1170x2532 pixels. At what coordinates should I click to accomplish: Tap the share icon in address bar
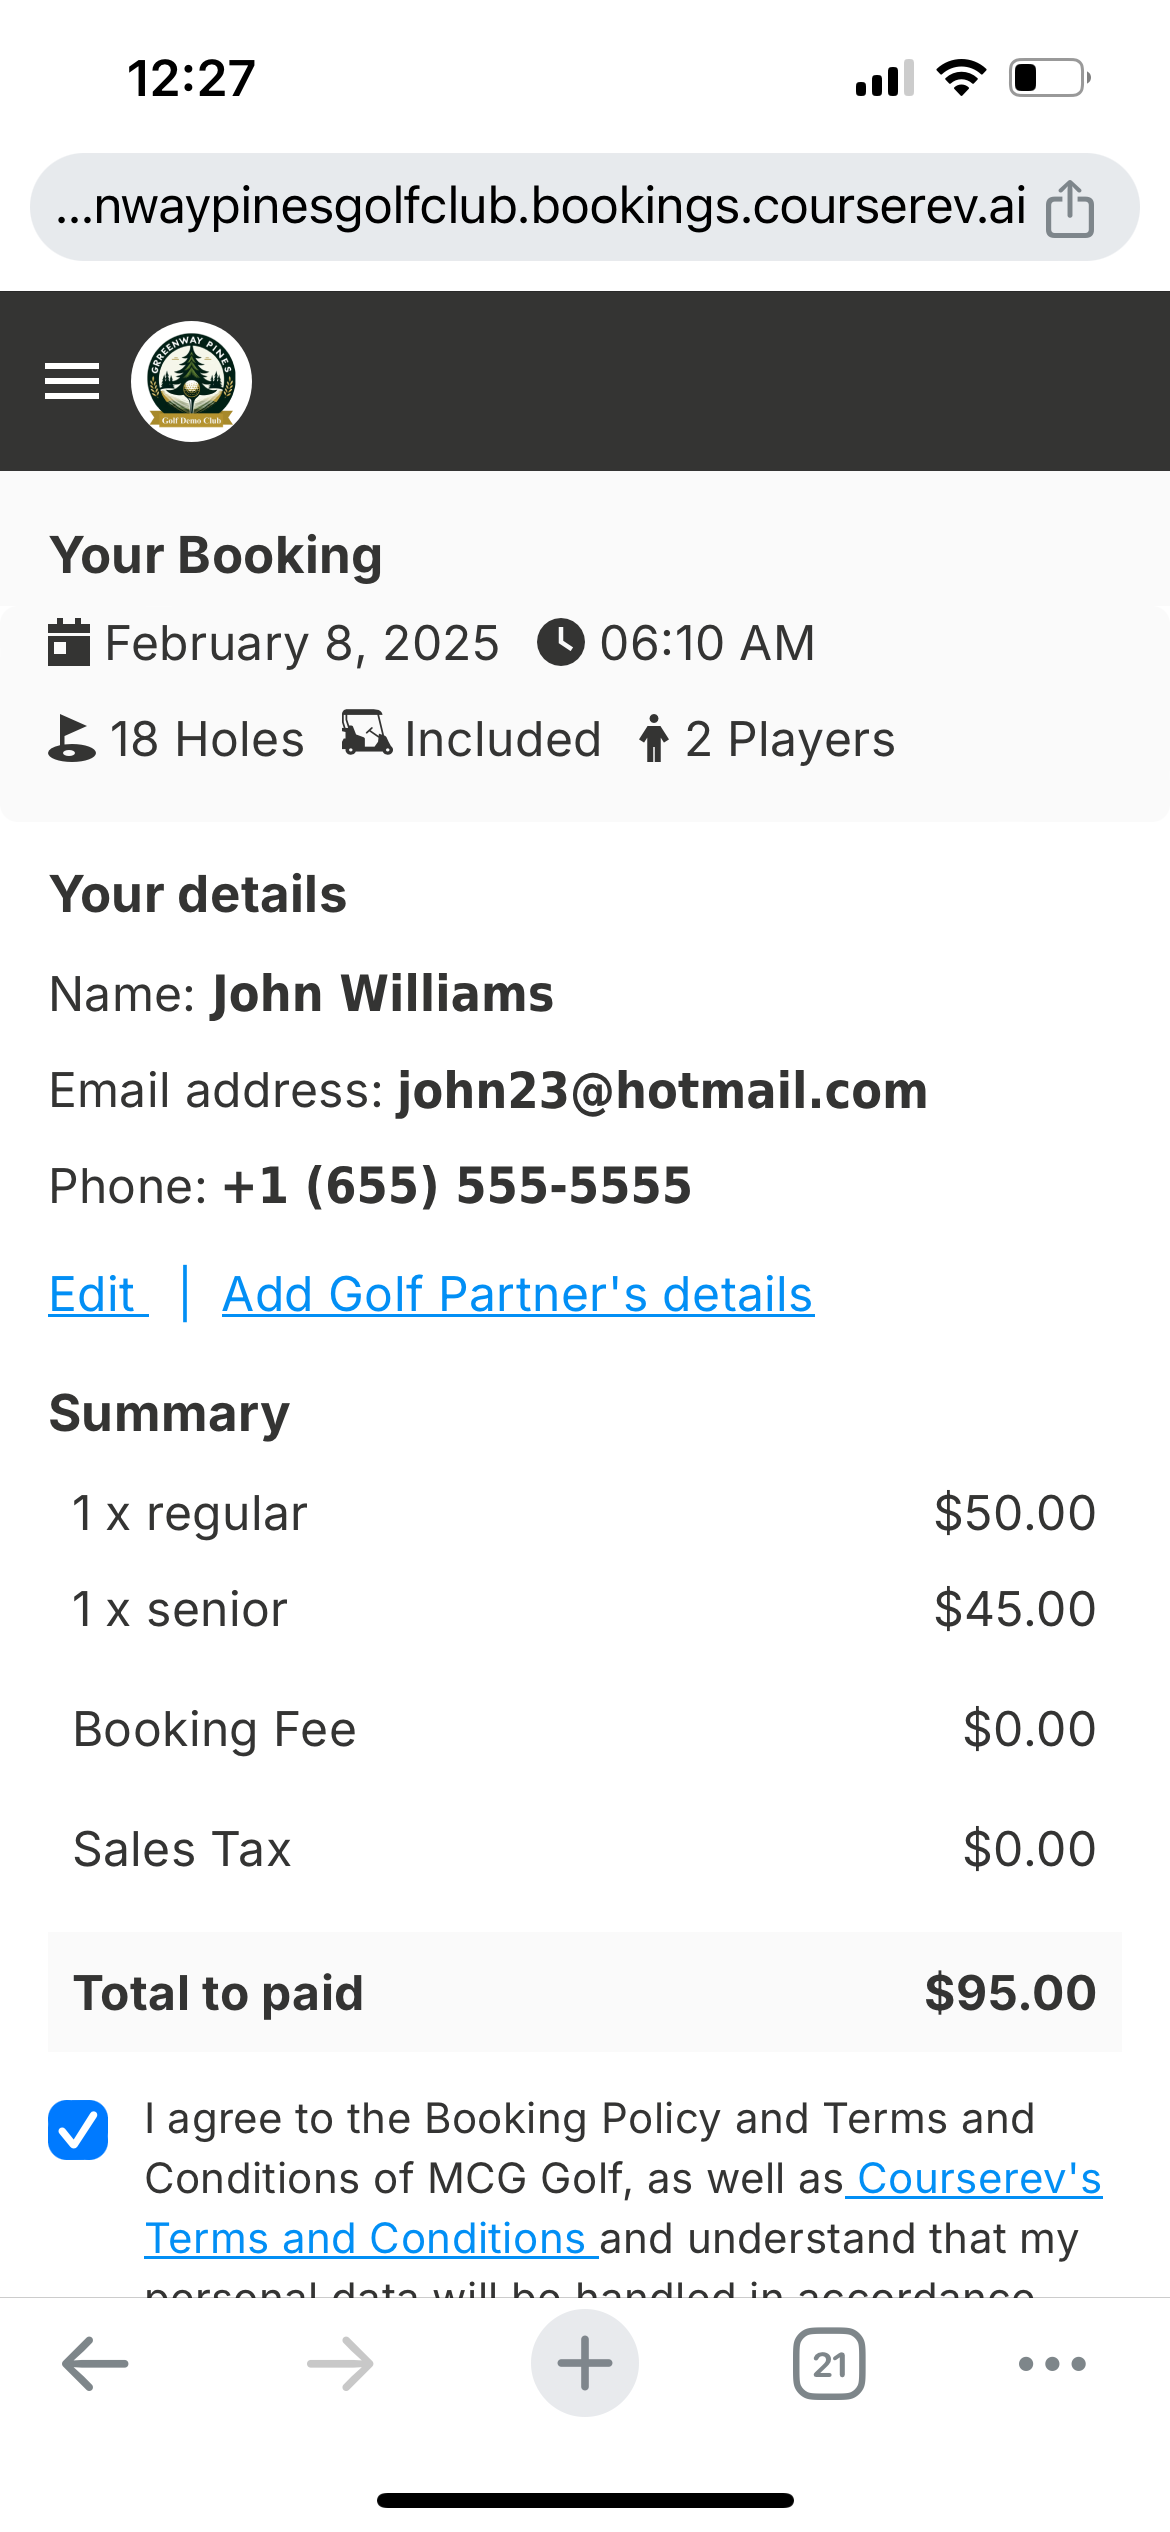click(1069, 208)
